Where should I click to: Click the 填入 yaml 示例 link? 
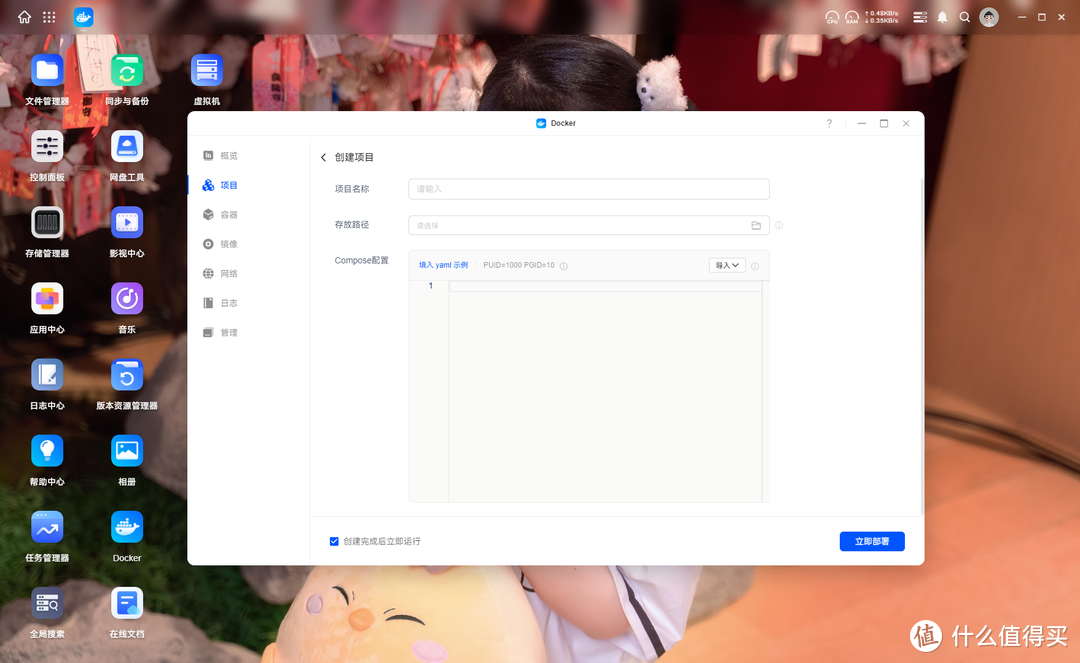(x=444, y=265)
